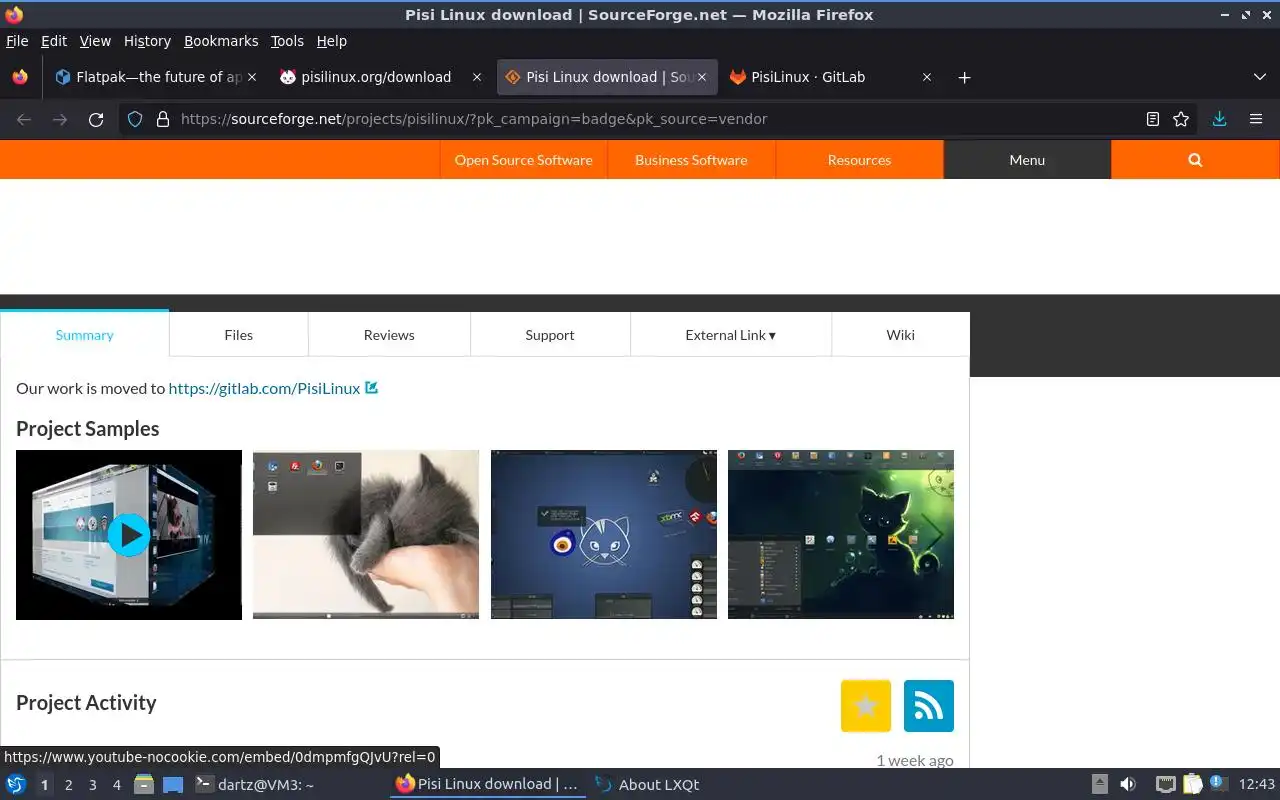Open the grey kitten screenshot thumbnail
Screen dimensions: 1280x800
(366, 535)
